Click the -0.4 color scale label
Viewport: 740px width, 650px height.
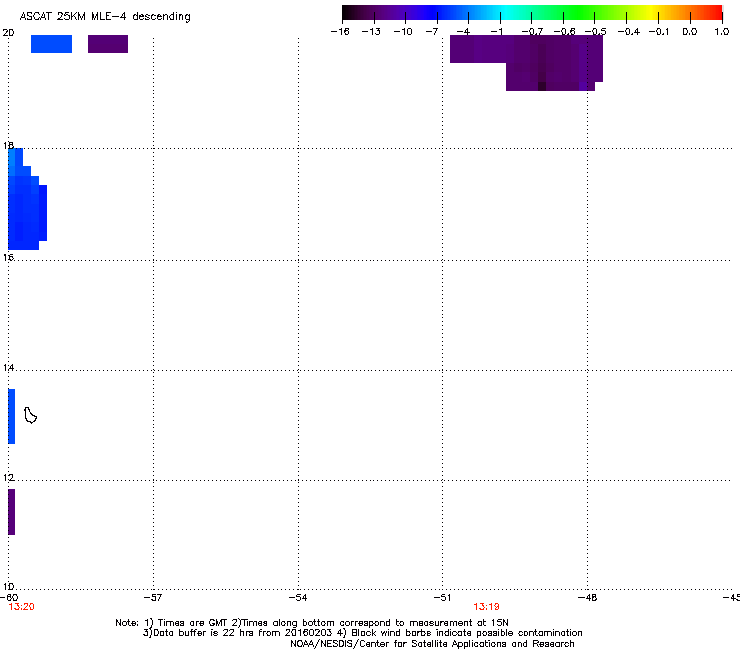coord(629,32)
